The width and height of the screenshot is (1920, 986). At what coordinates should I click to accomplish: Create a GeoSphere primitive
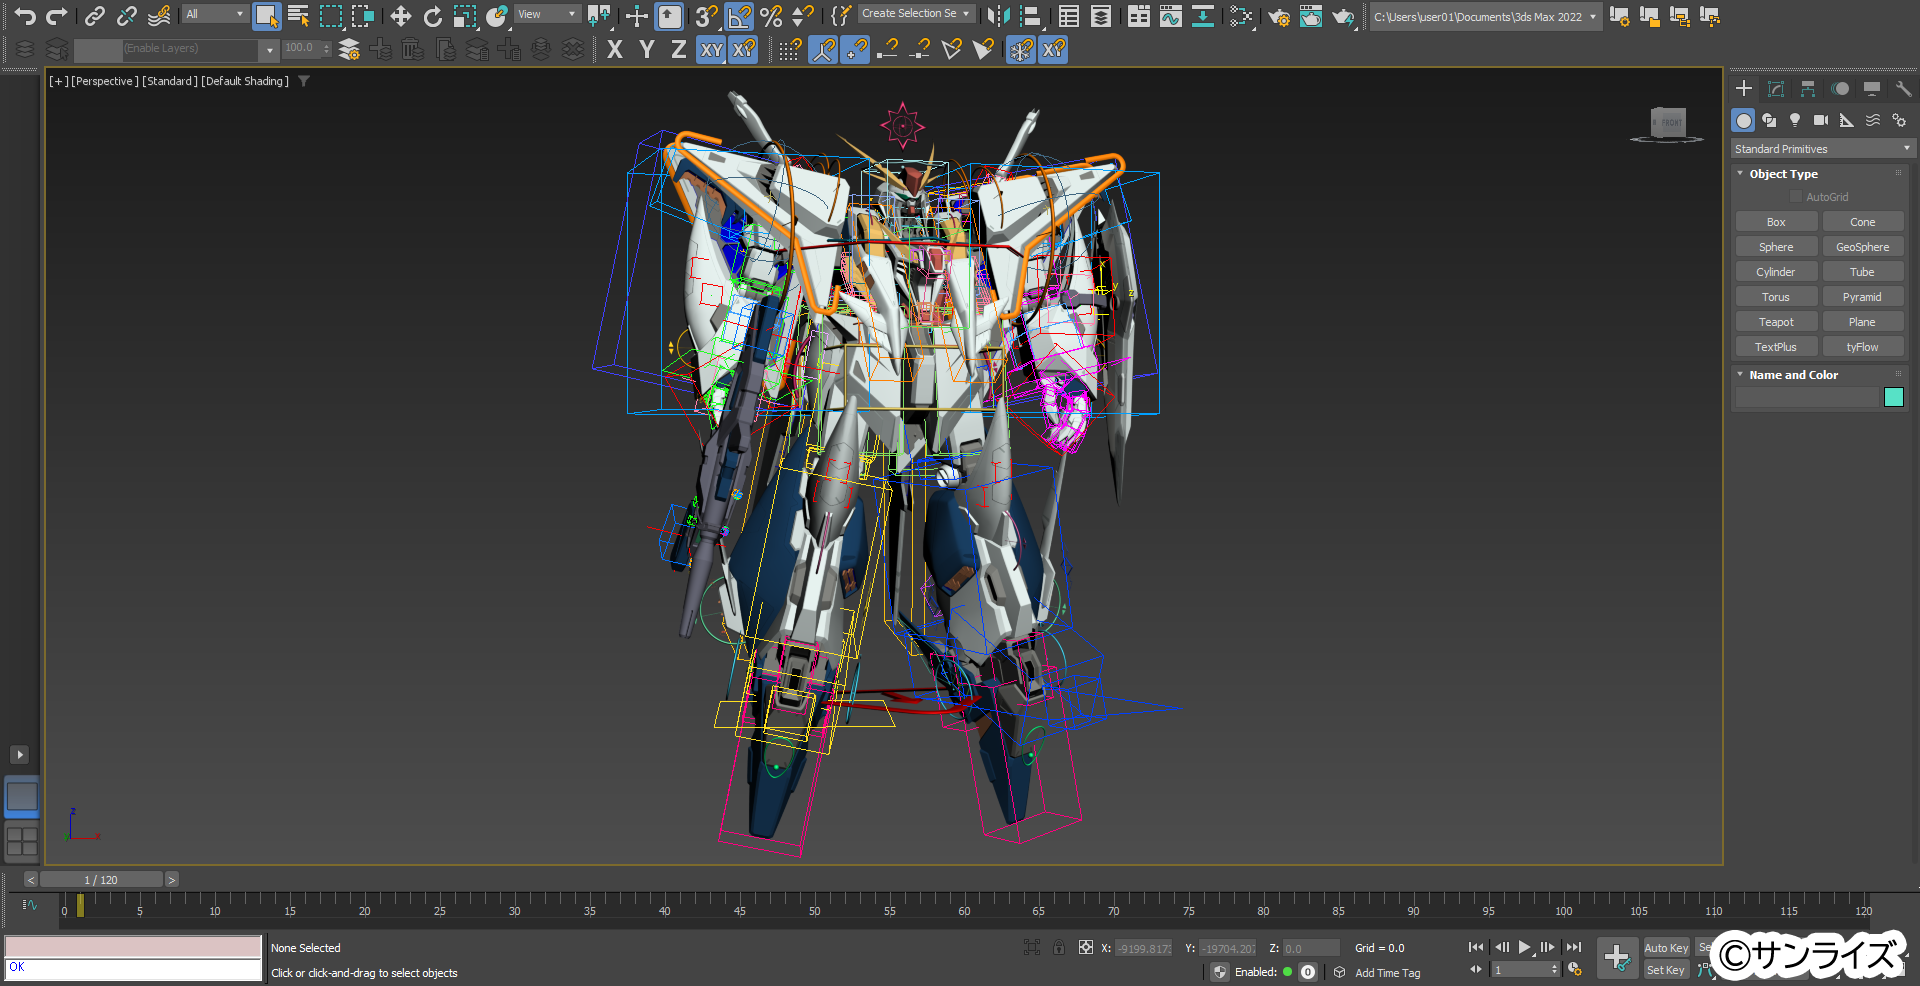click(x=1862, y=247)
